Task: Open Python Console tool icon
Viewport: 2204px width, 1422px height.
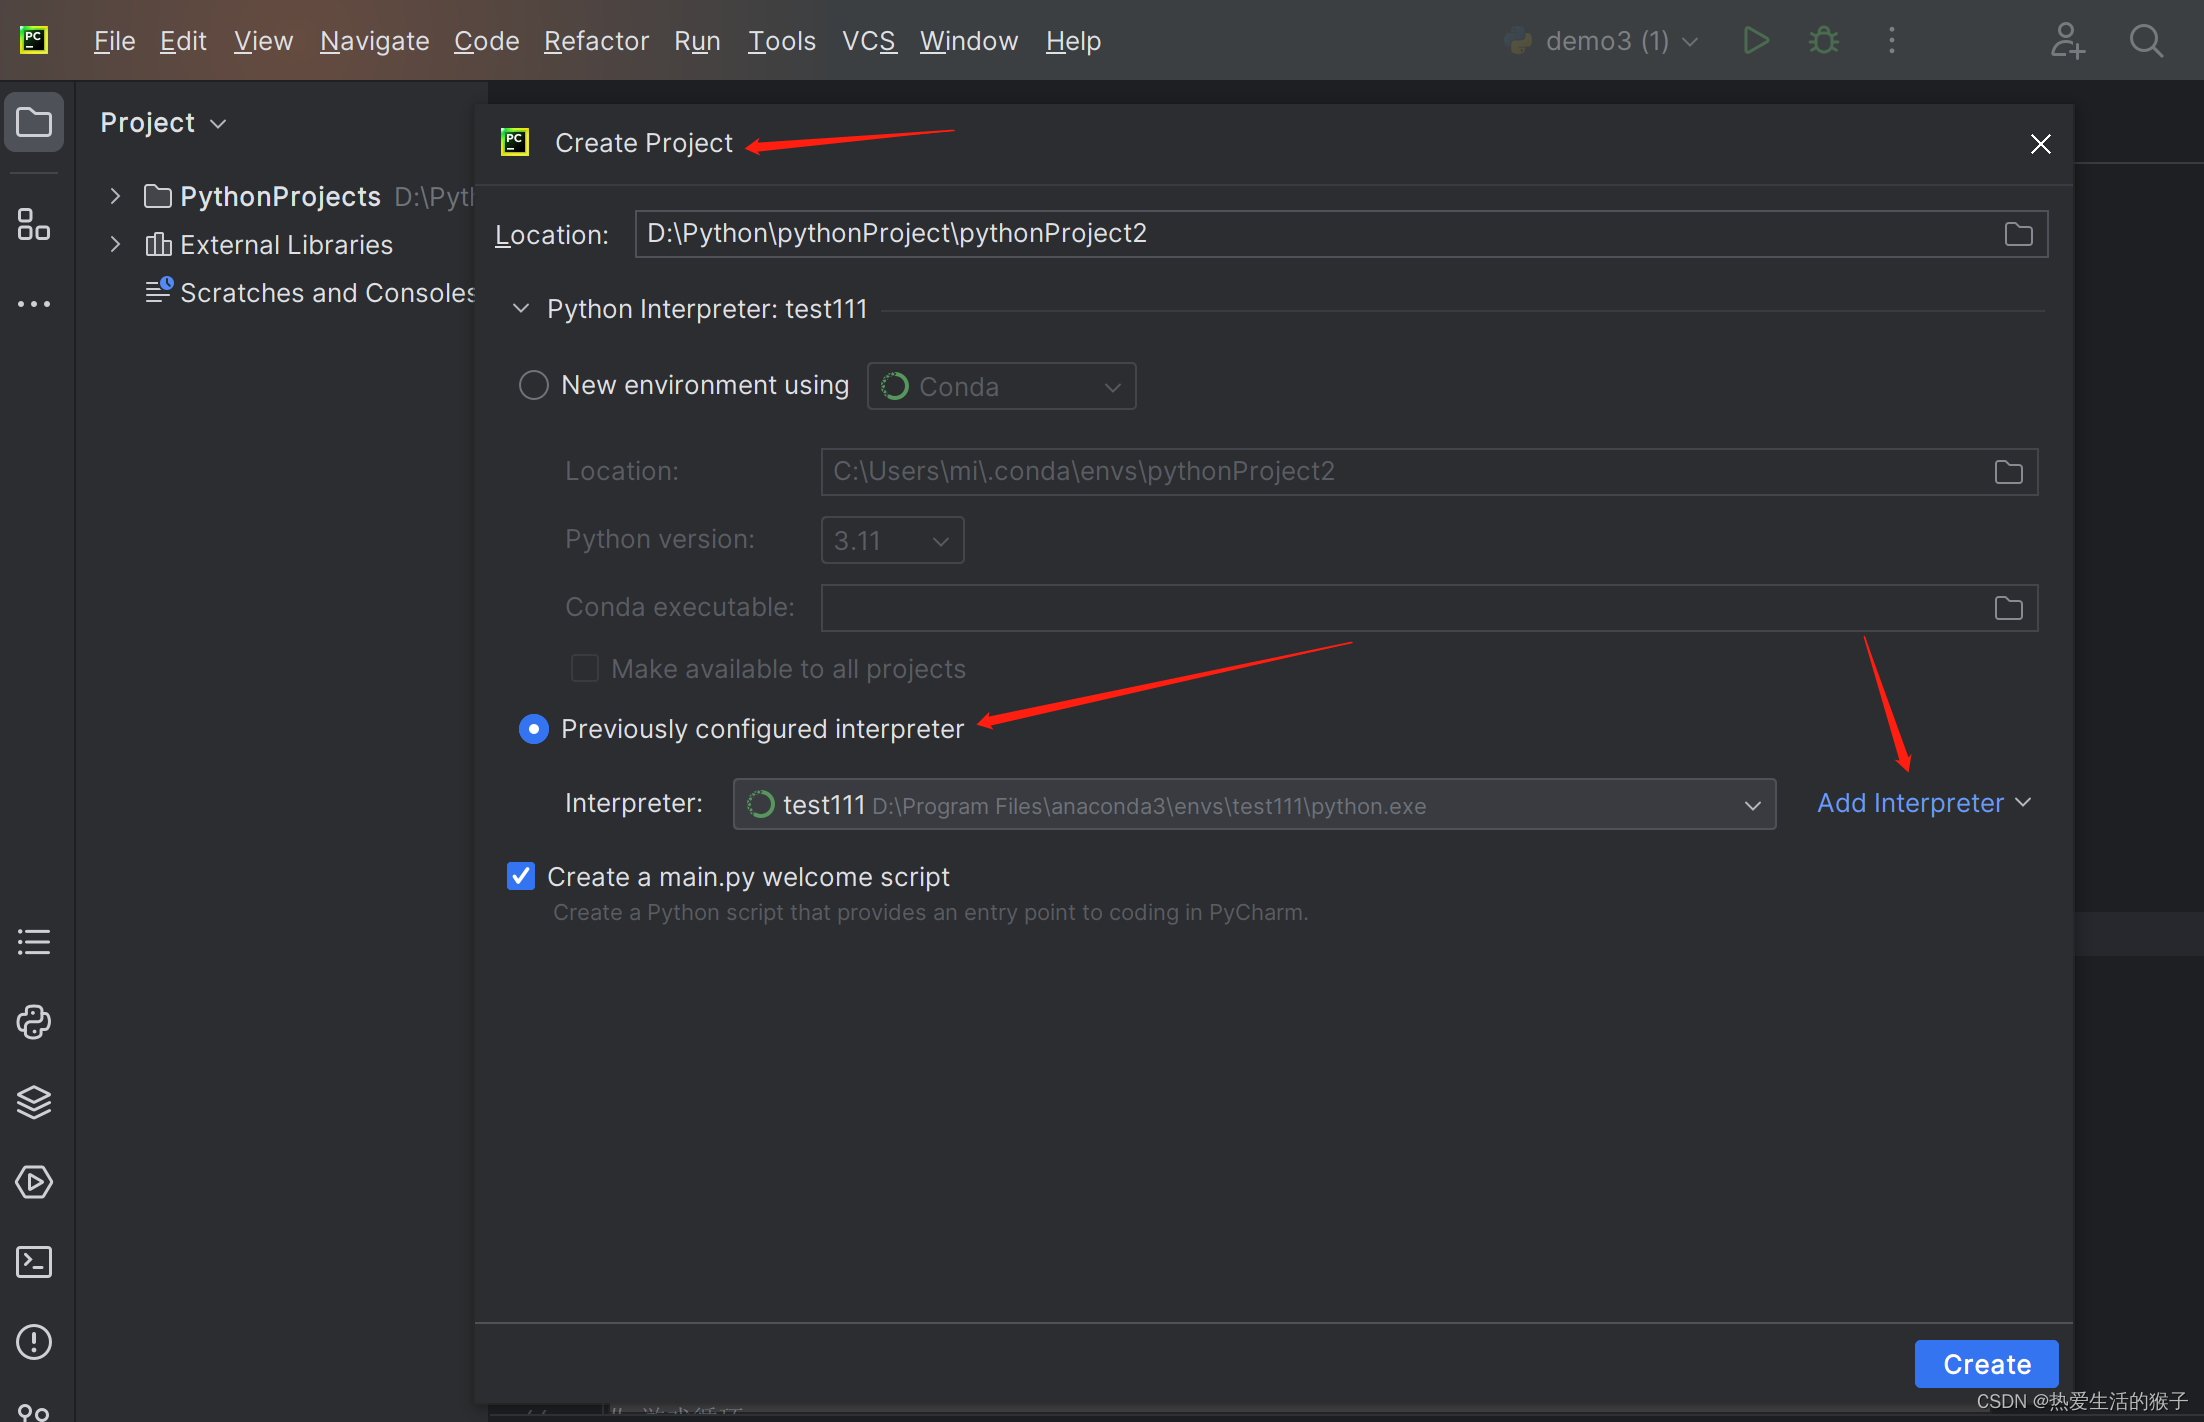Action: [x=34, y=1022]
